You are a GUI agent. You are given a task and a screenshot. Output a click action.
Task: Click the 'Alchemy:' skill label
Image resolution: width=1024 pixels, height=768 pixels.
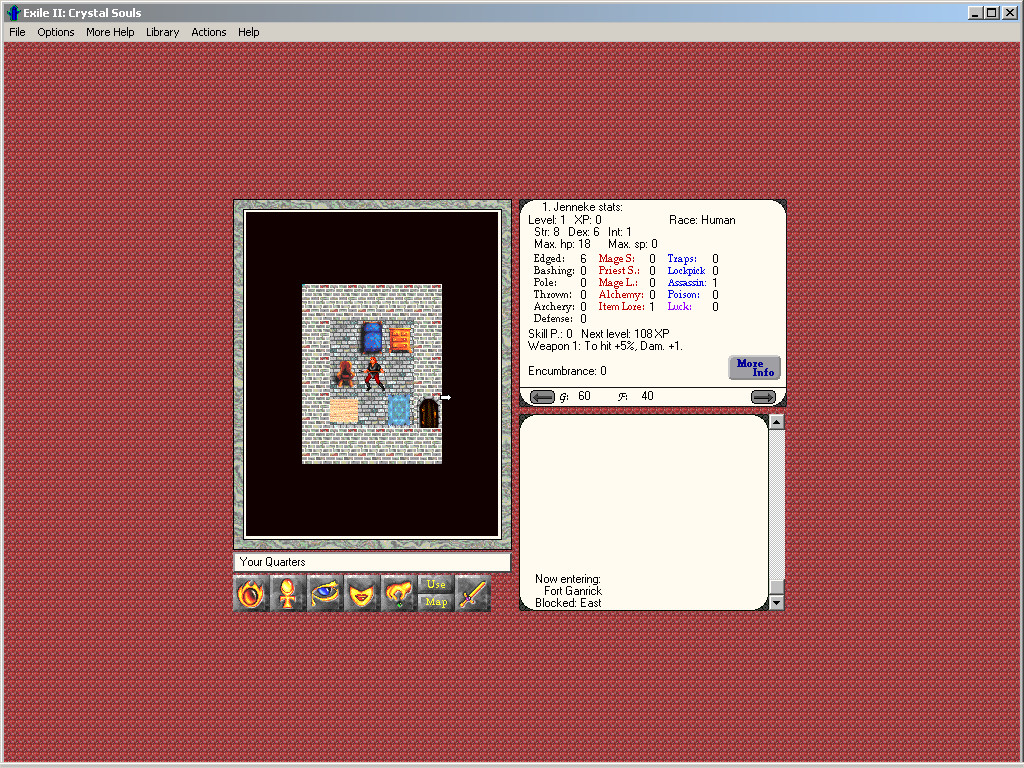click(620, 295)
